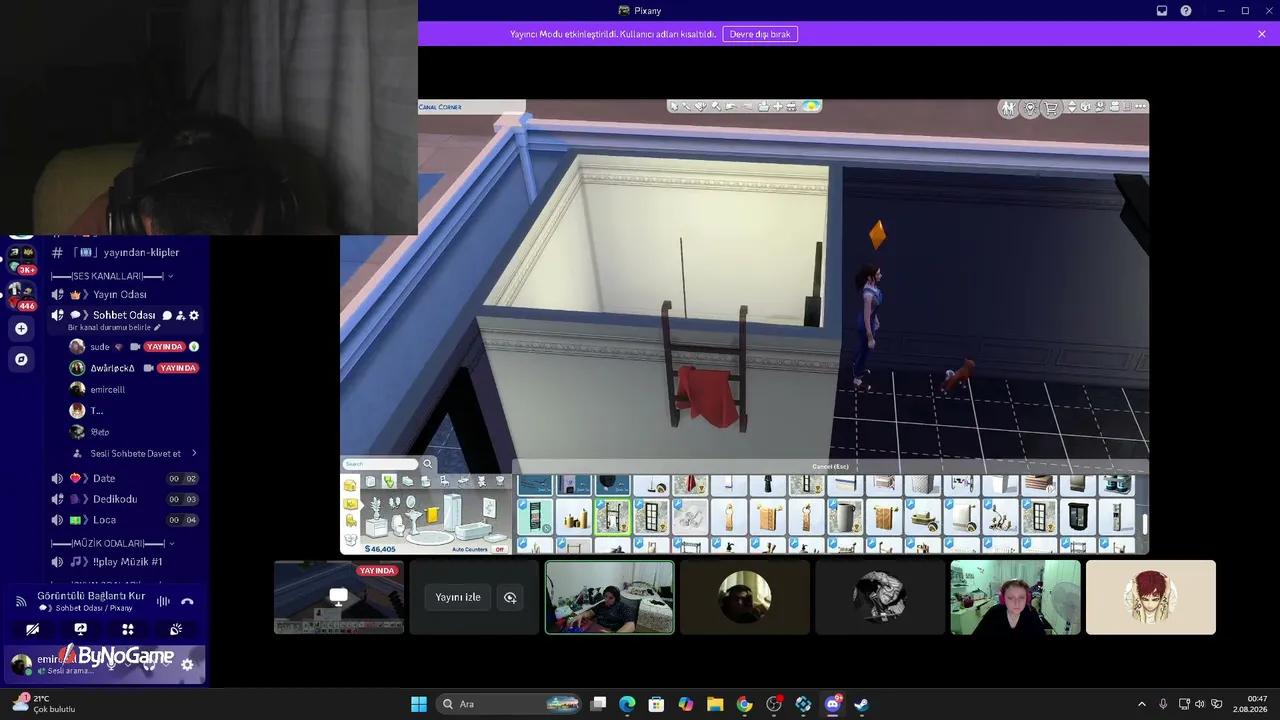The height and width of the screenshot is (720, 1280).
Task: Open soundboard icon in voice panel
Action: click(x=176, y=630)
